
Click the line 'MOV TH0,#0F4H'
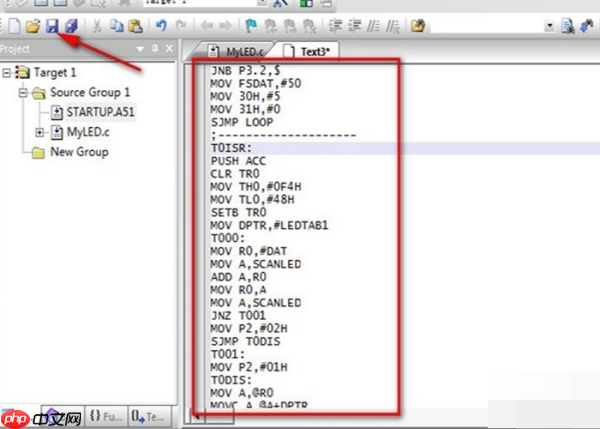pos(256,187)
